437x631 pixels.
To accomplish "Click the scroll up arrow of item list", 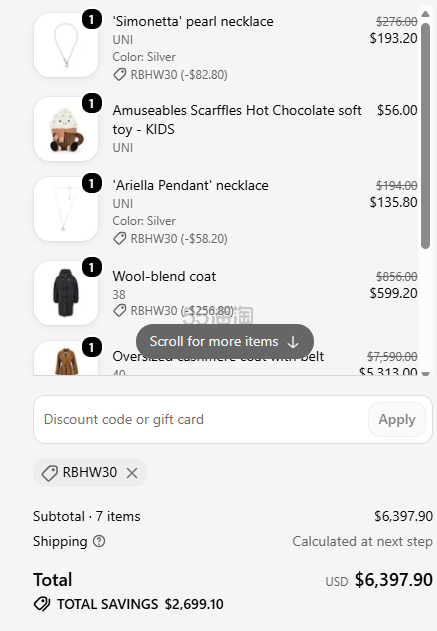I will tap(425, 14).
